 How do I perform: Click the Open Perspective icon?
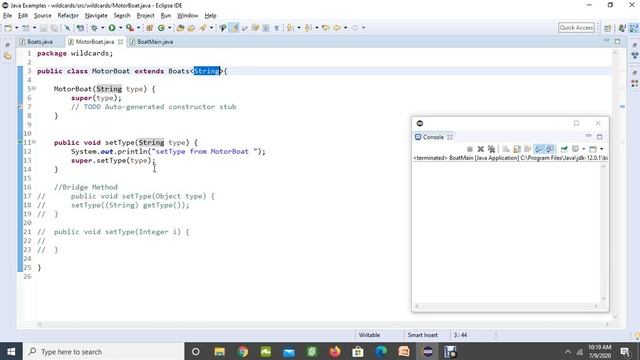coord(608,28)
